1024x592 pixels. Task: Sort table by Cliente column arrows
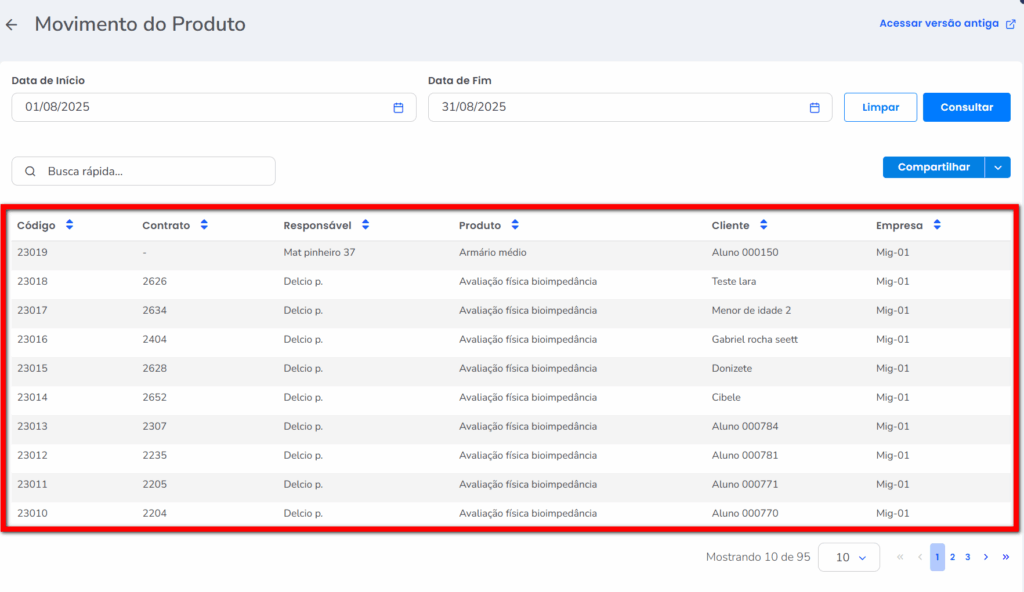[x=763, y=225]
